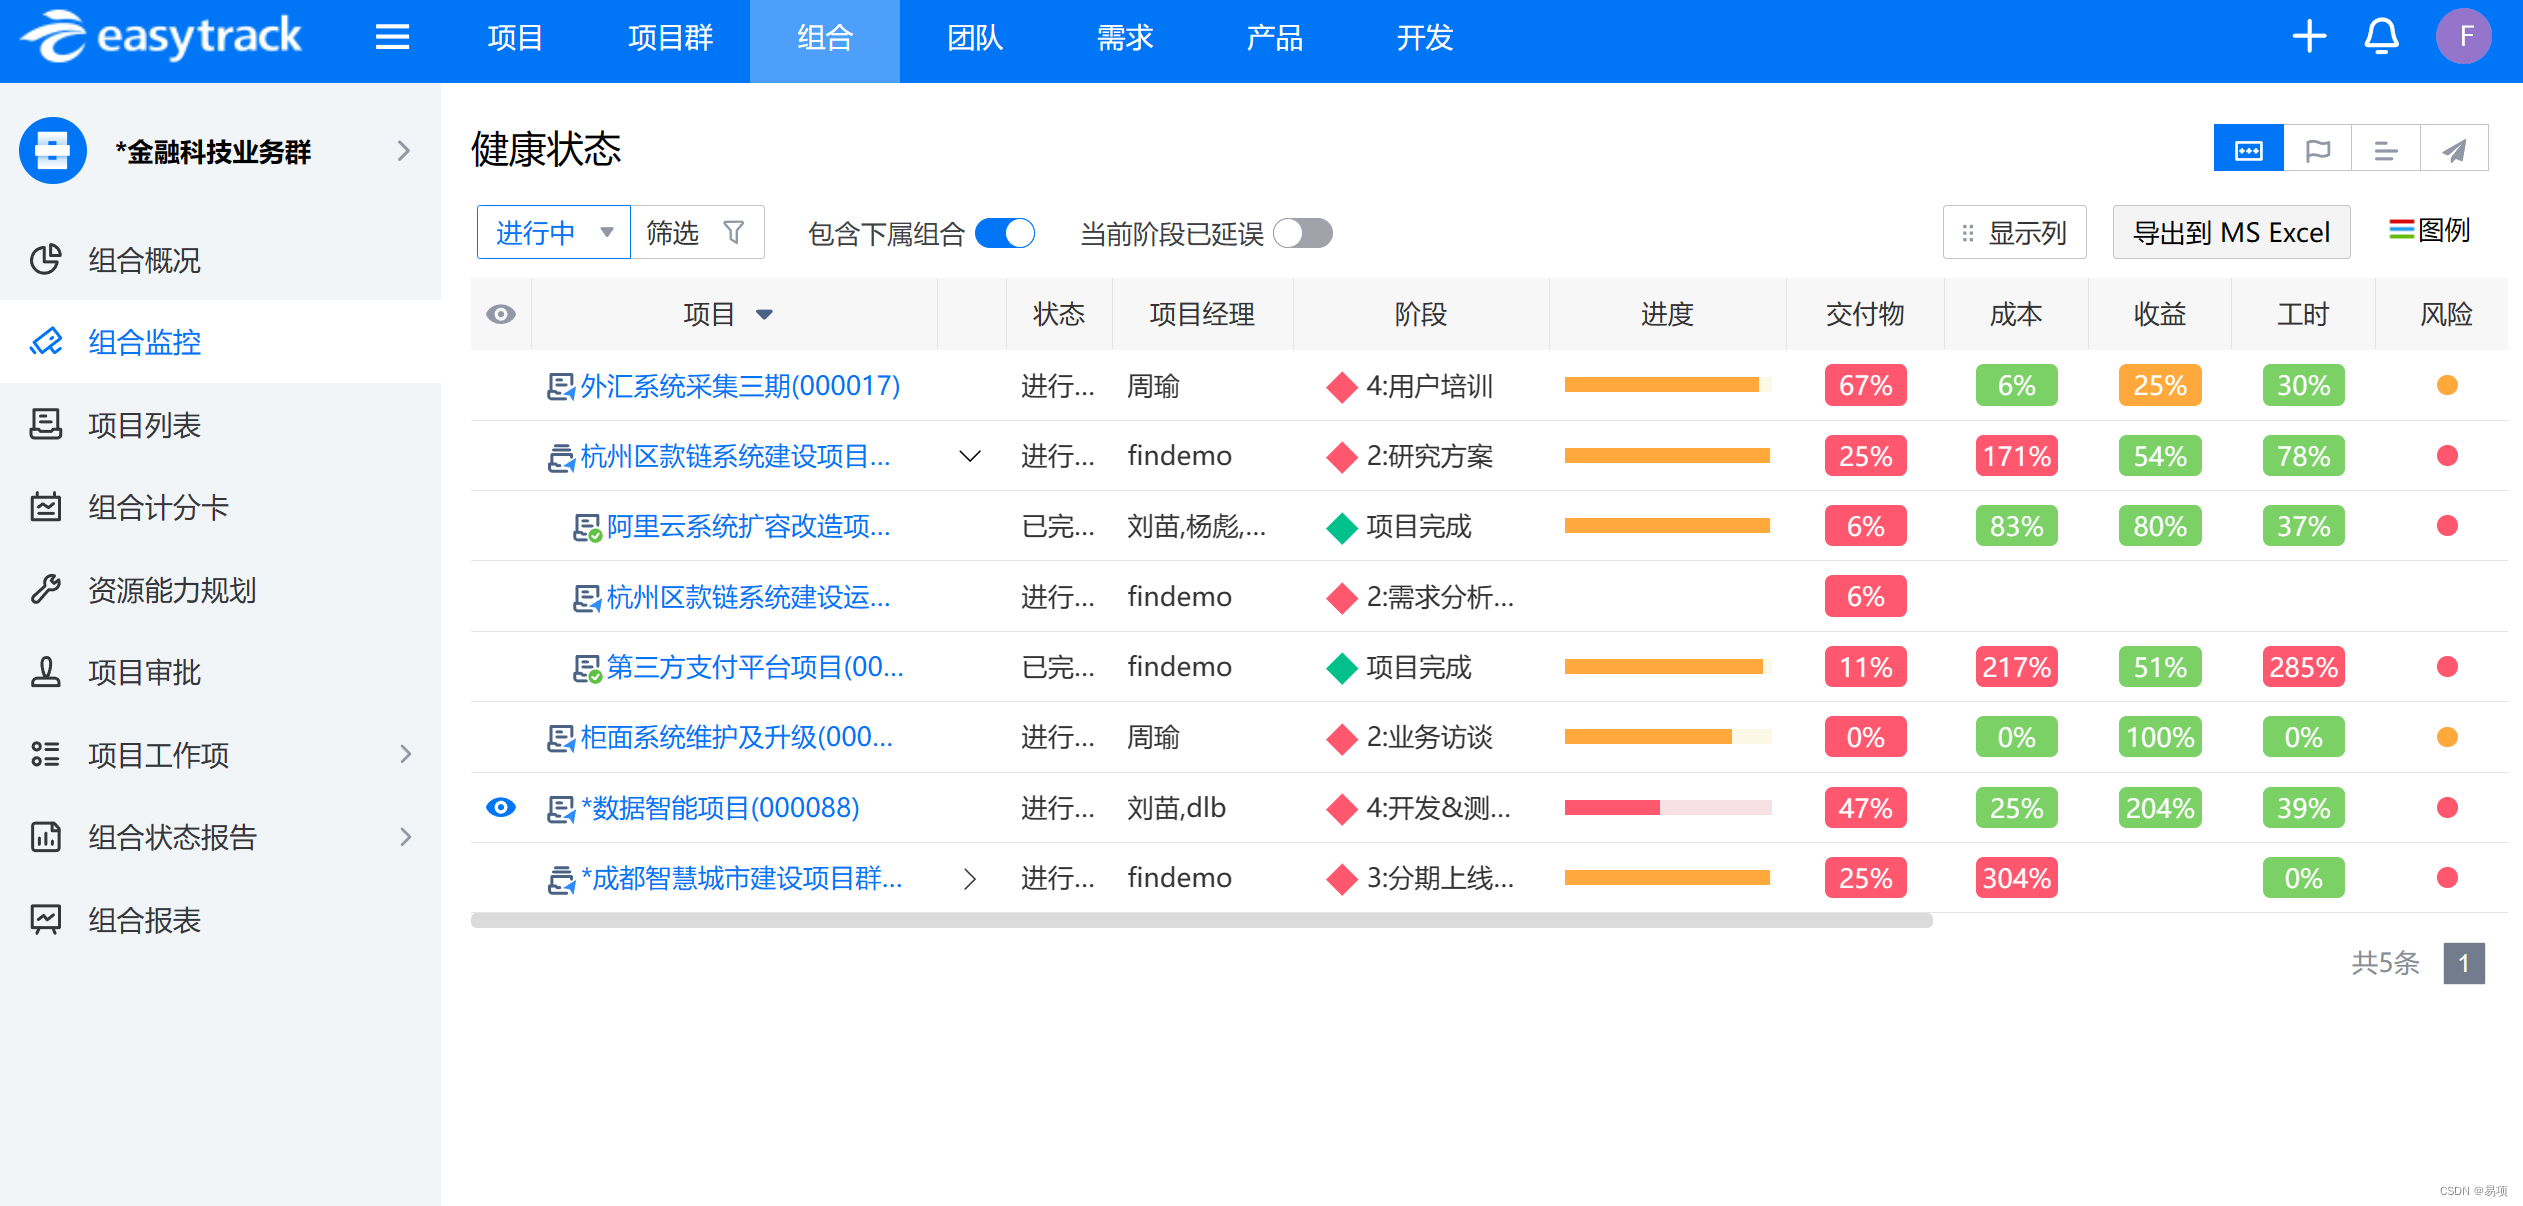
Task: Click orange risk dot on 外汇系统采集三期 row
Action: pyautogui.click(x=2447, y=386)
